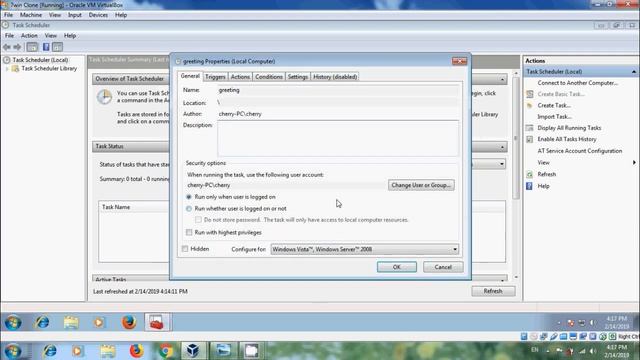Expand the Task Scheduler Library tree node
The height and width of the screenshot is (360, 640).
point(7,69)
